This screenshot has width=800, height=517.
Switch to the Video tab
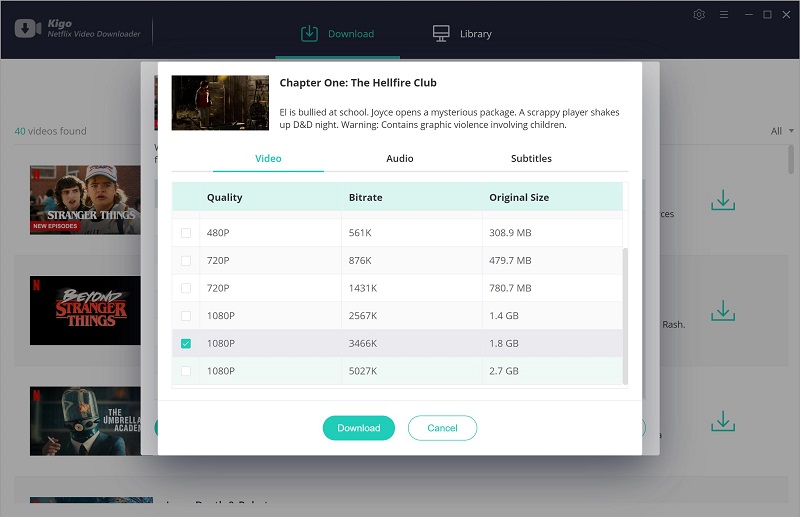[268, 159]
